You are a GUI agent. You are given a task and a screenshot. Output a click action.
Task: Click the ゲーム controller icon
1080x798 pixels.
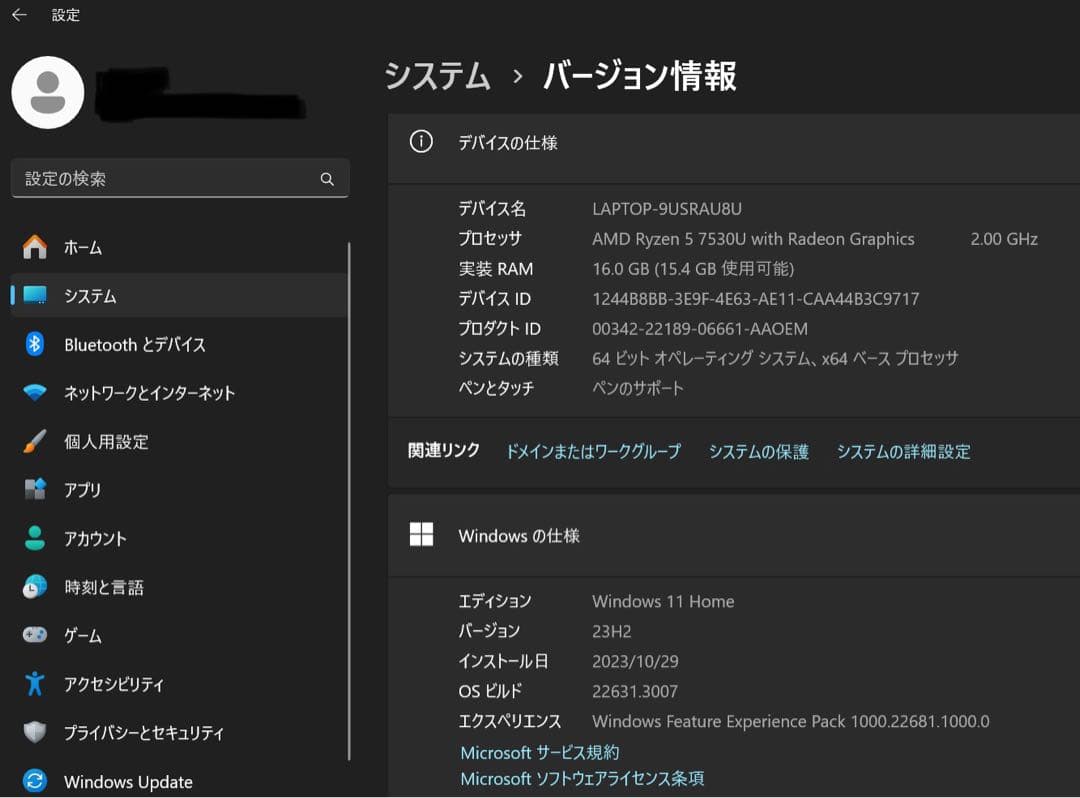[x=35, y=635]
